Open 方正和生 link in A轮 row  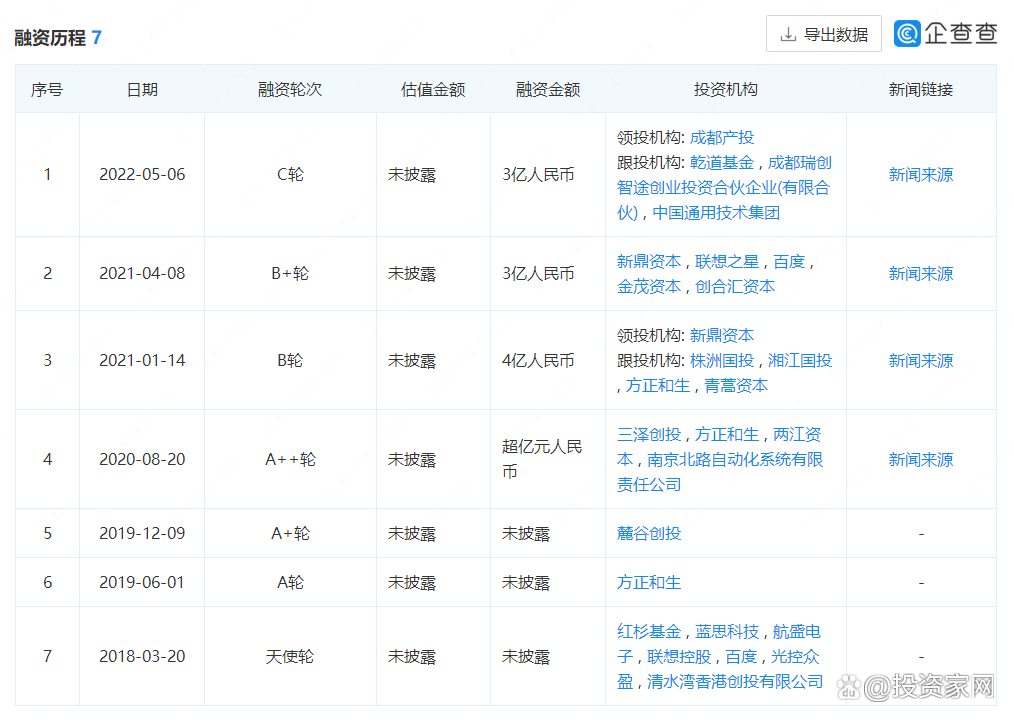pos(649,582)
